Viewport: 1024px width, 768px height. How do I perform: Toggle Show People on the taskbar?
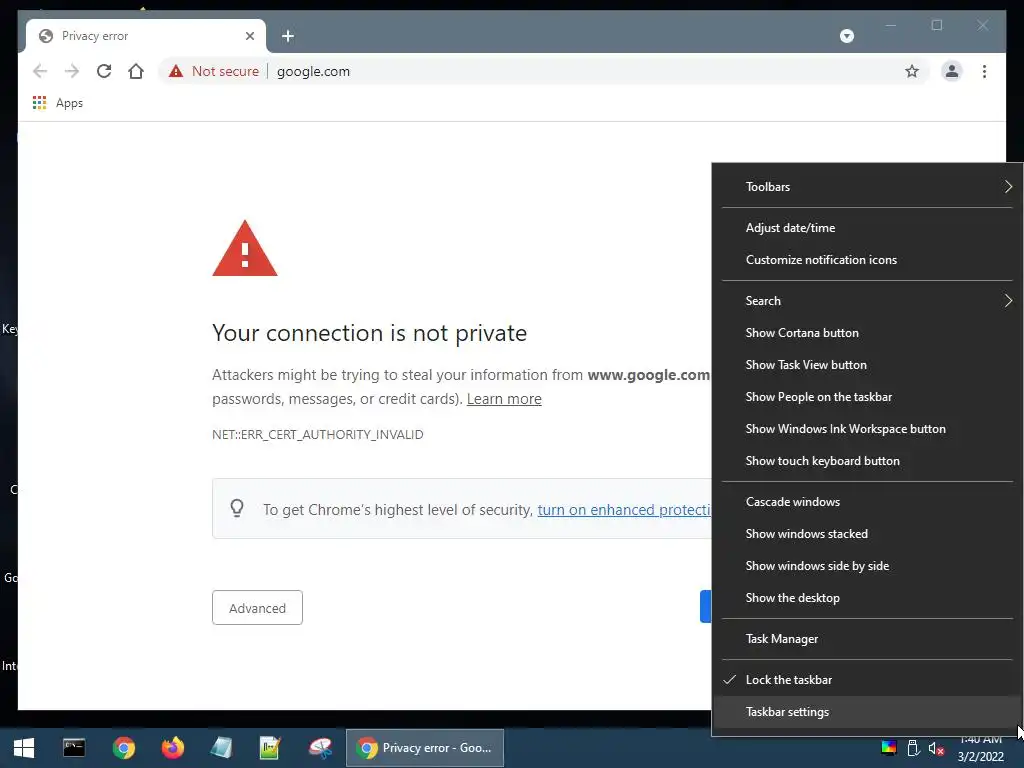tap(867, 397)
